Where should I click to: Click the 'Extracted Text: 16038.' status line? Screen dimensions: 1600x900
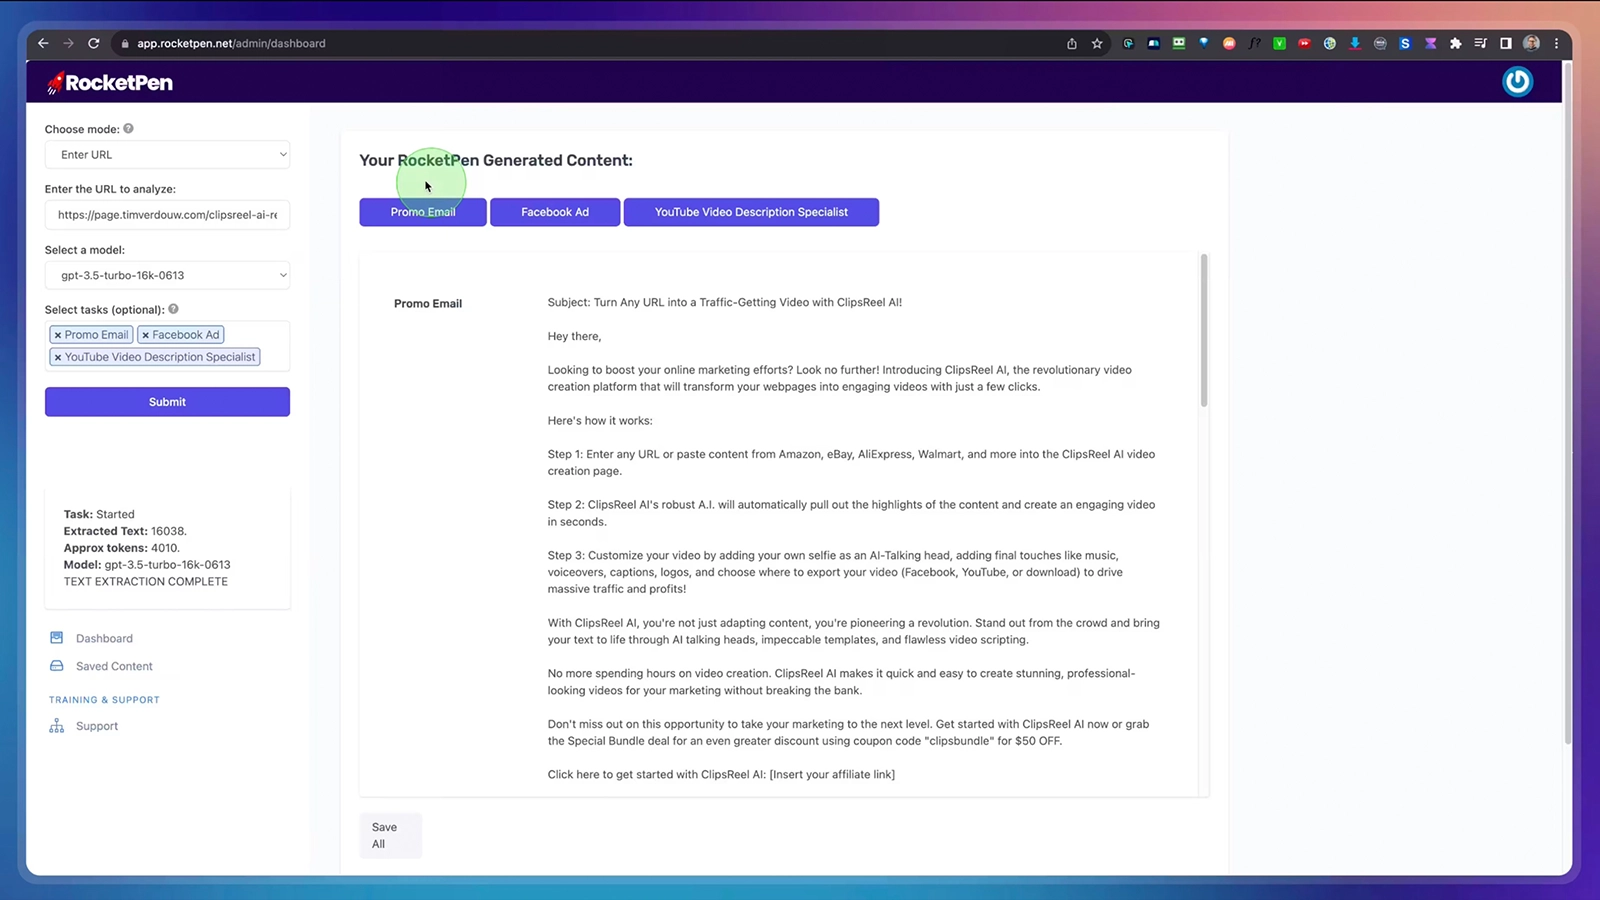(125, 531)
